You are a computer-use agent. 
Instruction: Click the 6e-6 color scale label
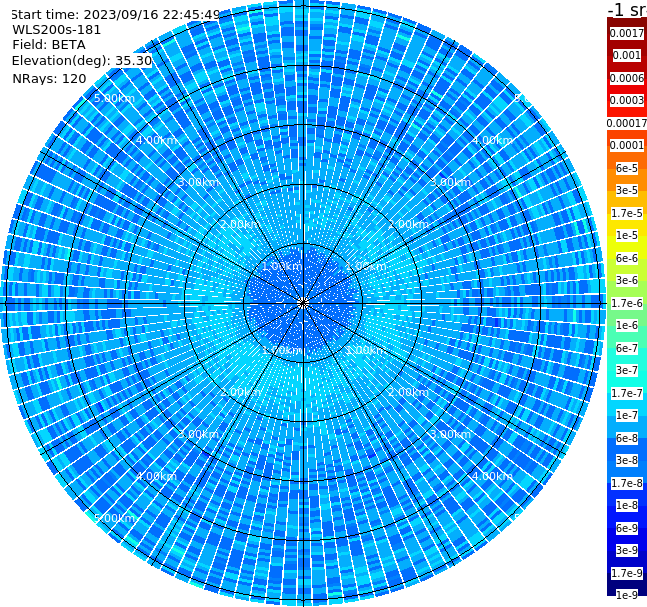pos(627,258)
